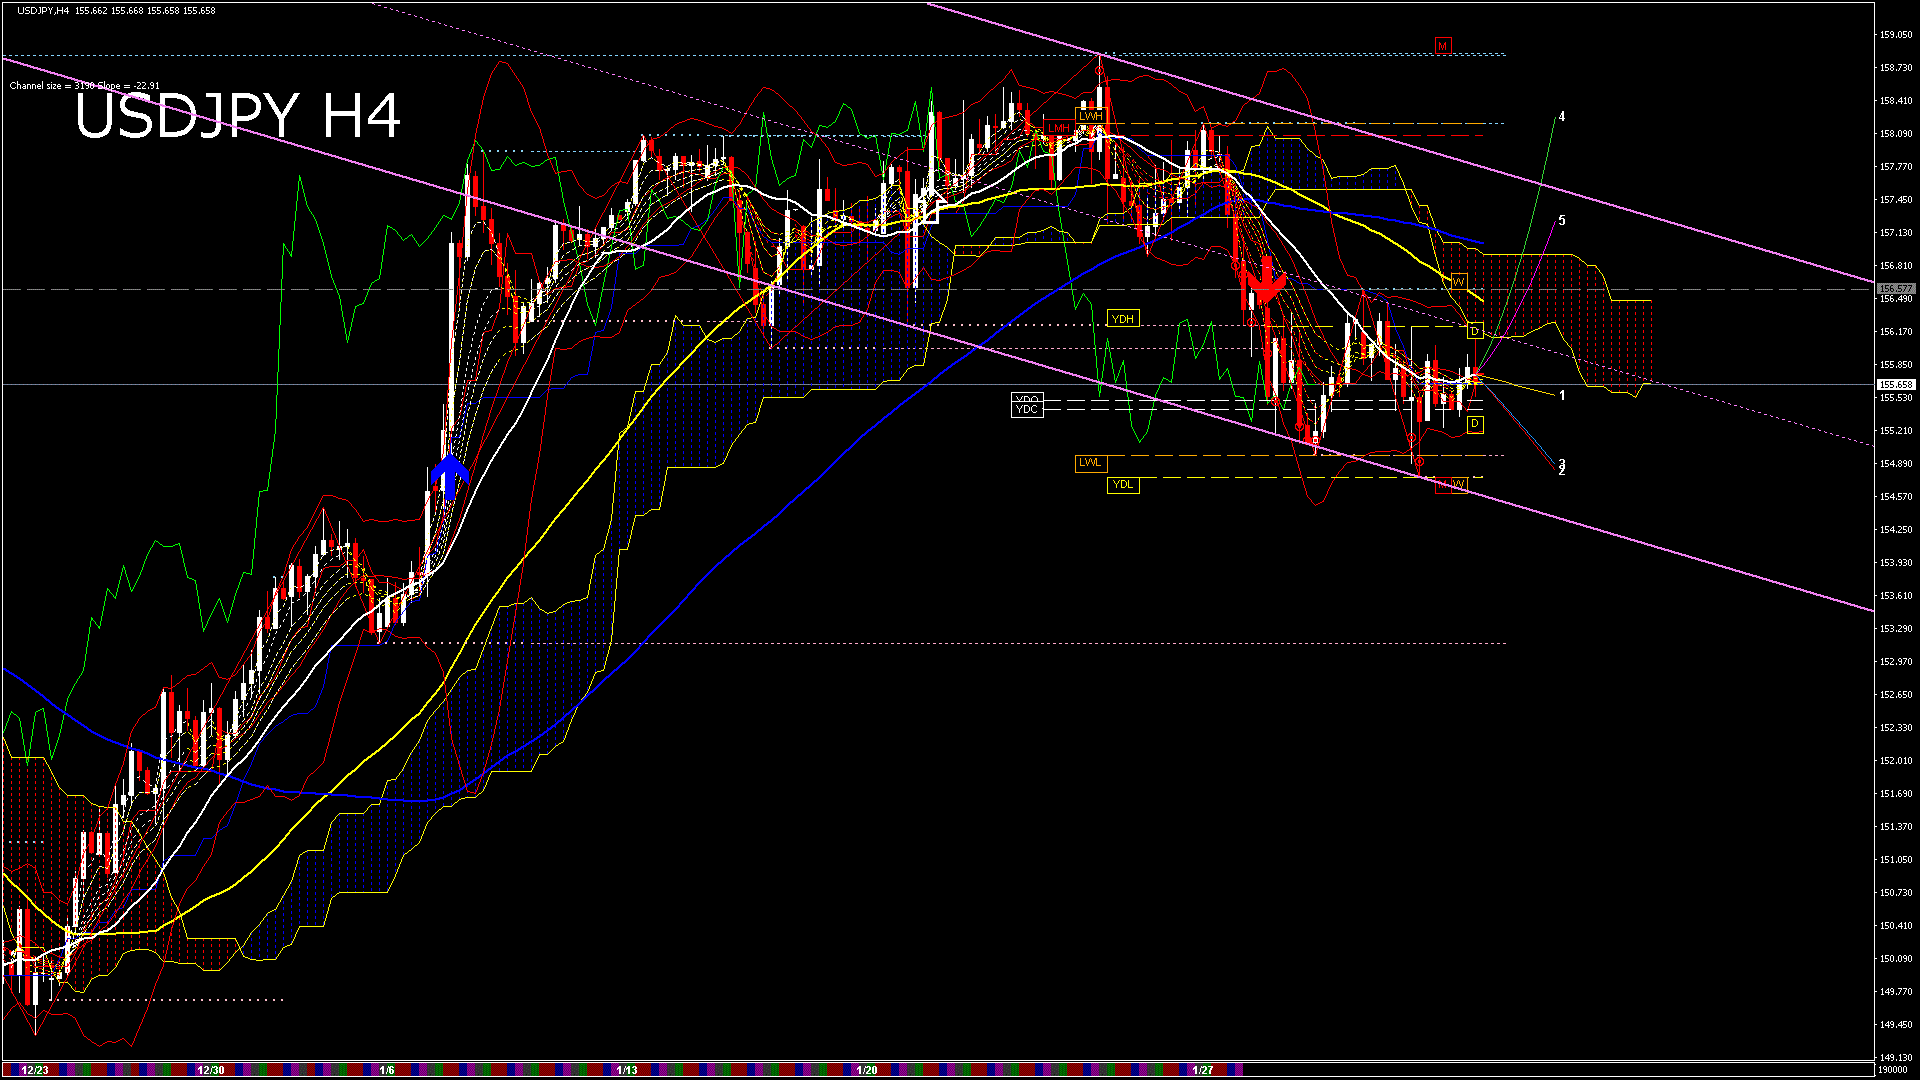Click the red down arrow sell signal
The width and height of the screenshot is (1920, 1080).
tap(1266, 282)
